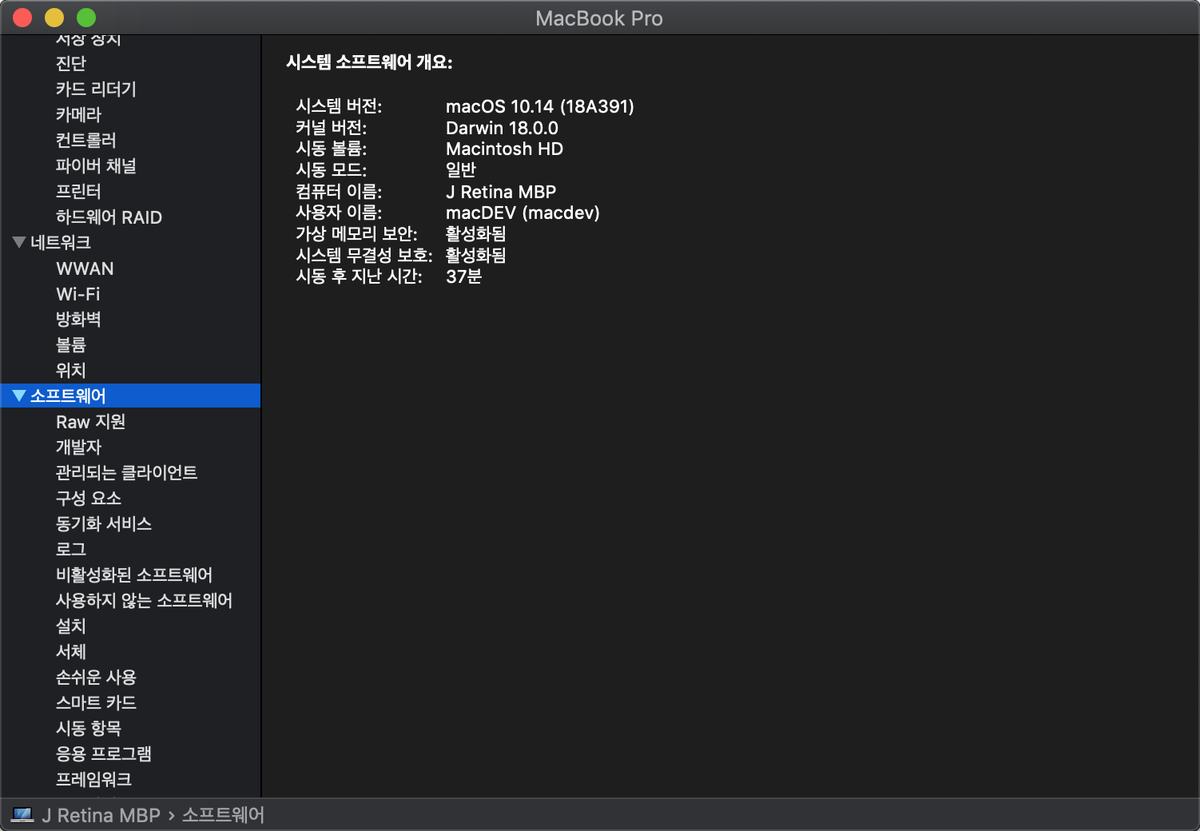Open 비활성화된 소프트웨어 entry
This screenshot has height=831, width=1200.
click(134, 575)
